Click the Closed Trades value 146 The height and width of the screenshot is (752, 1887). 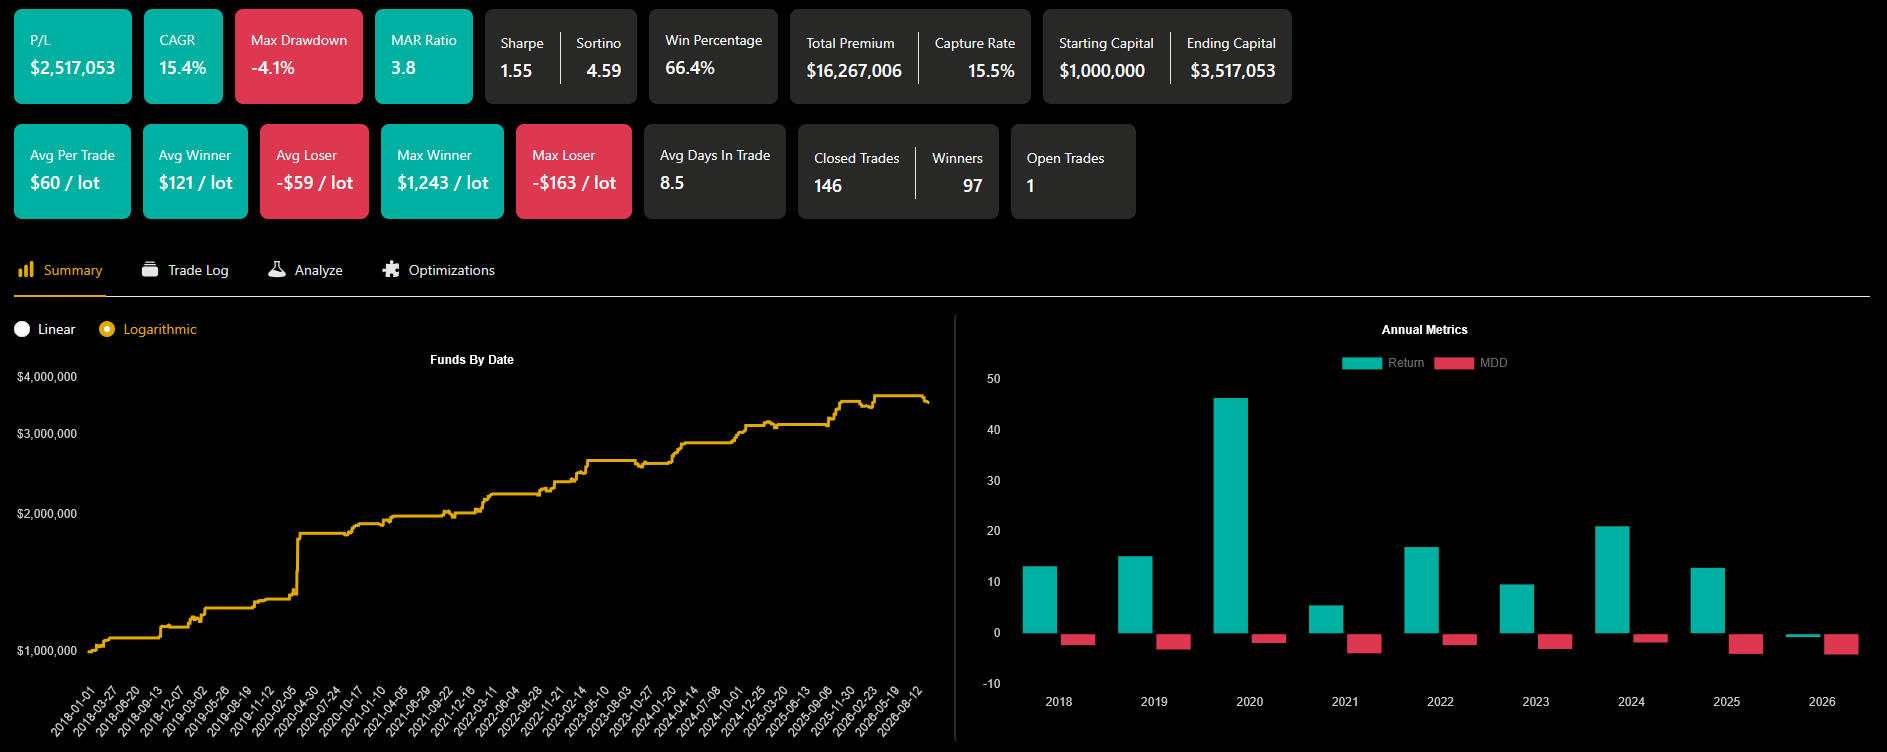coord(828,186)
